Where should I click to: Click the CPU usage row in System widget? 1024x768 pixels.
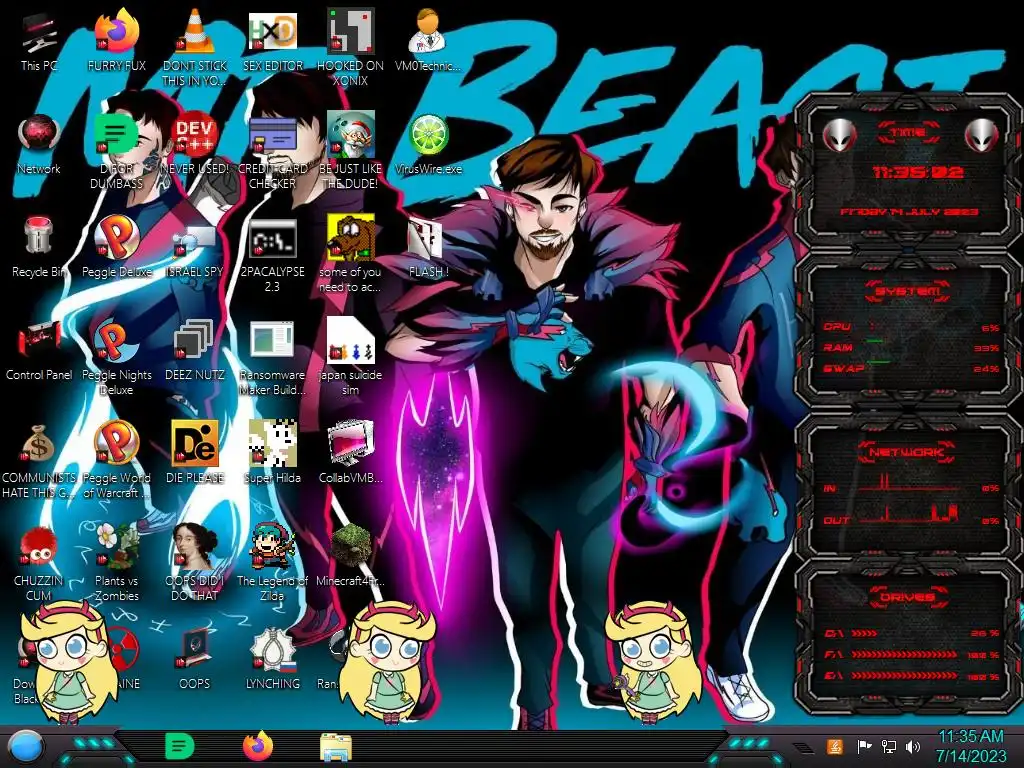click(910, 327)
